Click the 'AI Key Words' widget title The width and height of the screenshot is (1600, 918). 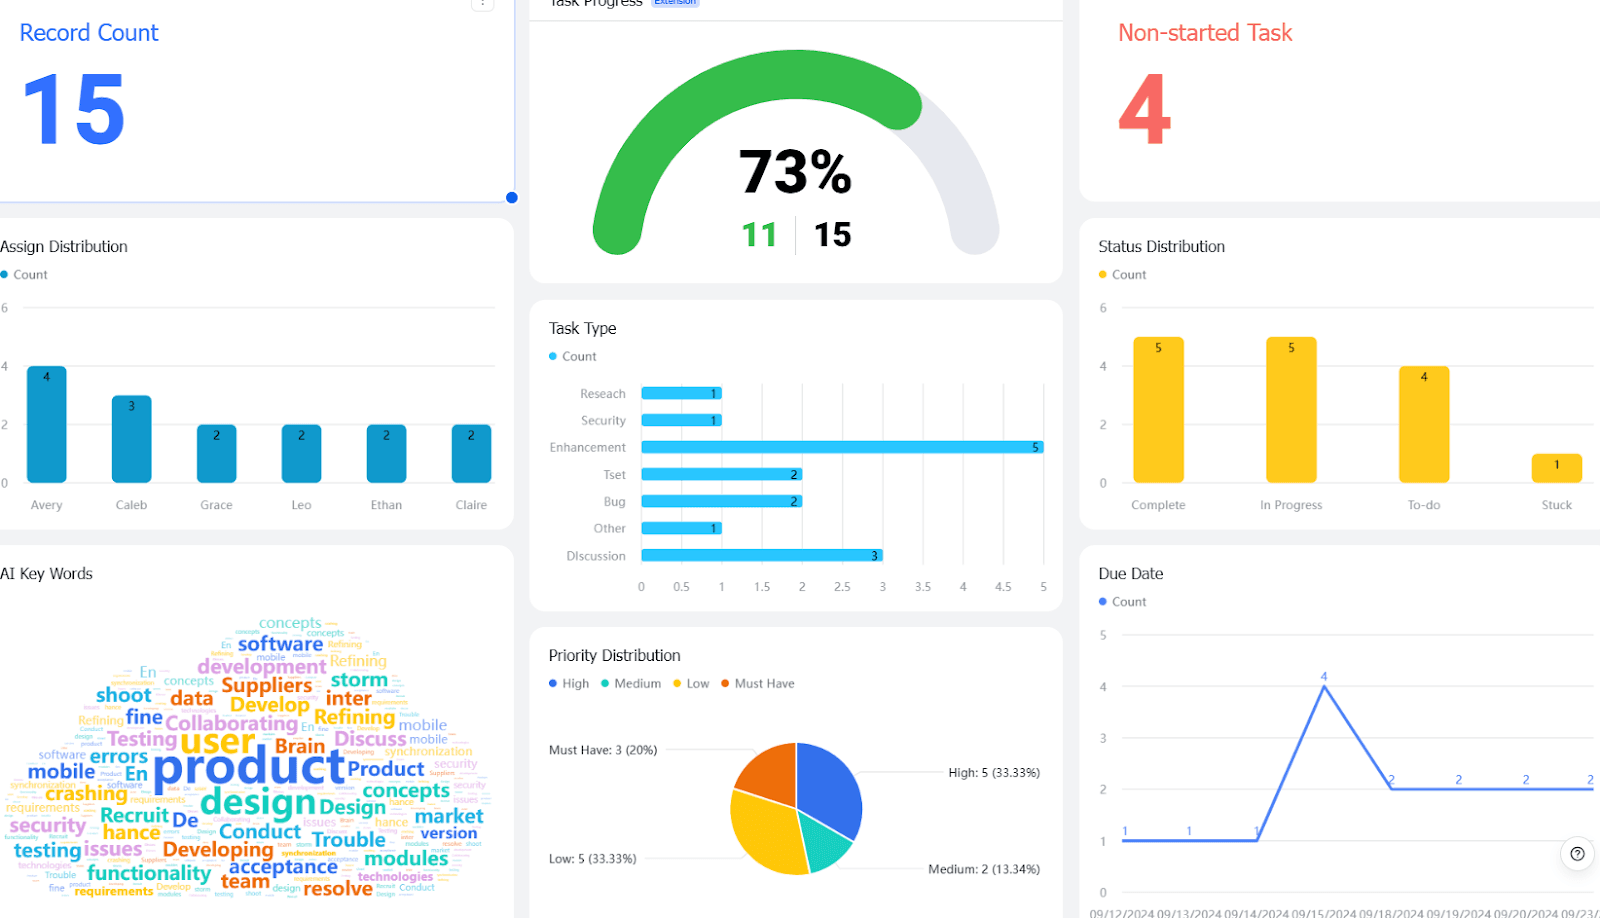(46, 573)
